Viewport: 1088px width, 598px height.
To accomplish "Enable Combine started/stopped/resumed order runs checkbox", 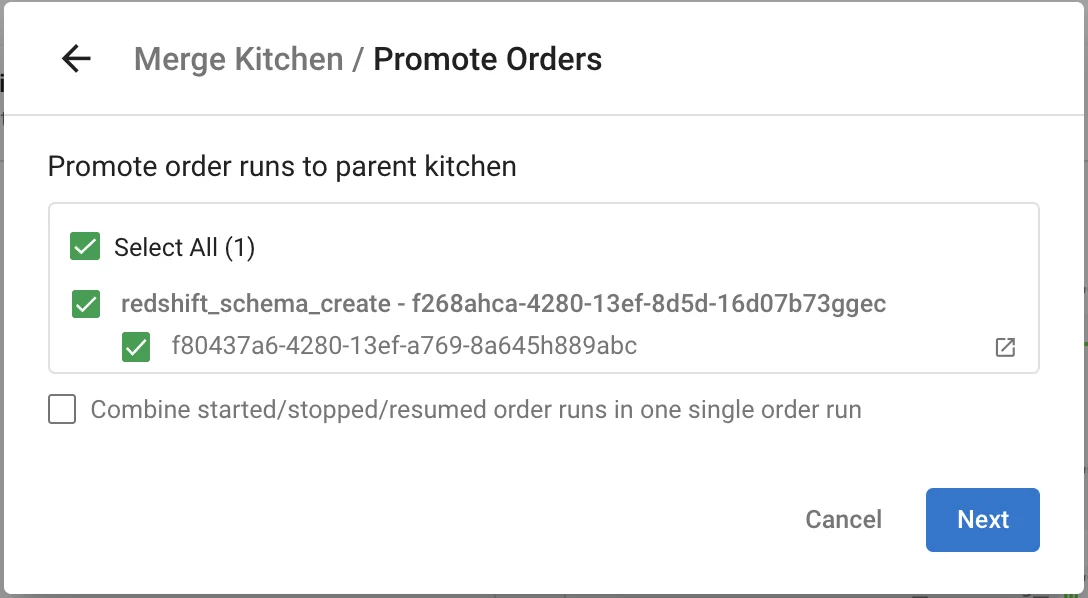I will 62,409.
